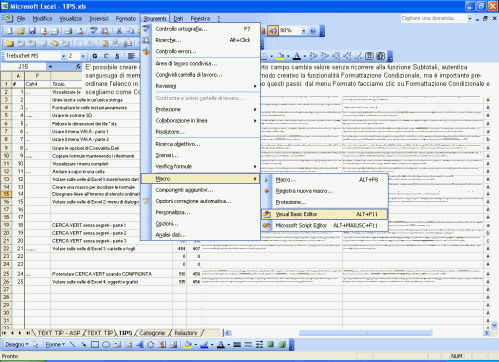Select the Arrow drawing tool
Viewport: 499px width, 362px height.
[x=83, y=344]
